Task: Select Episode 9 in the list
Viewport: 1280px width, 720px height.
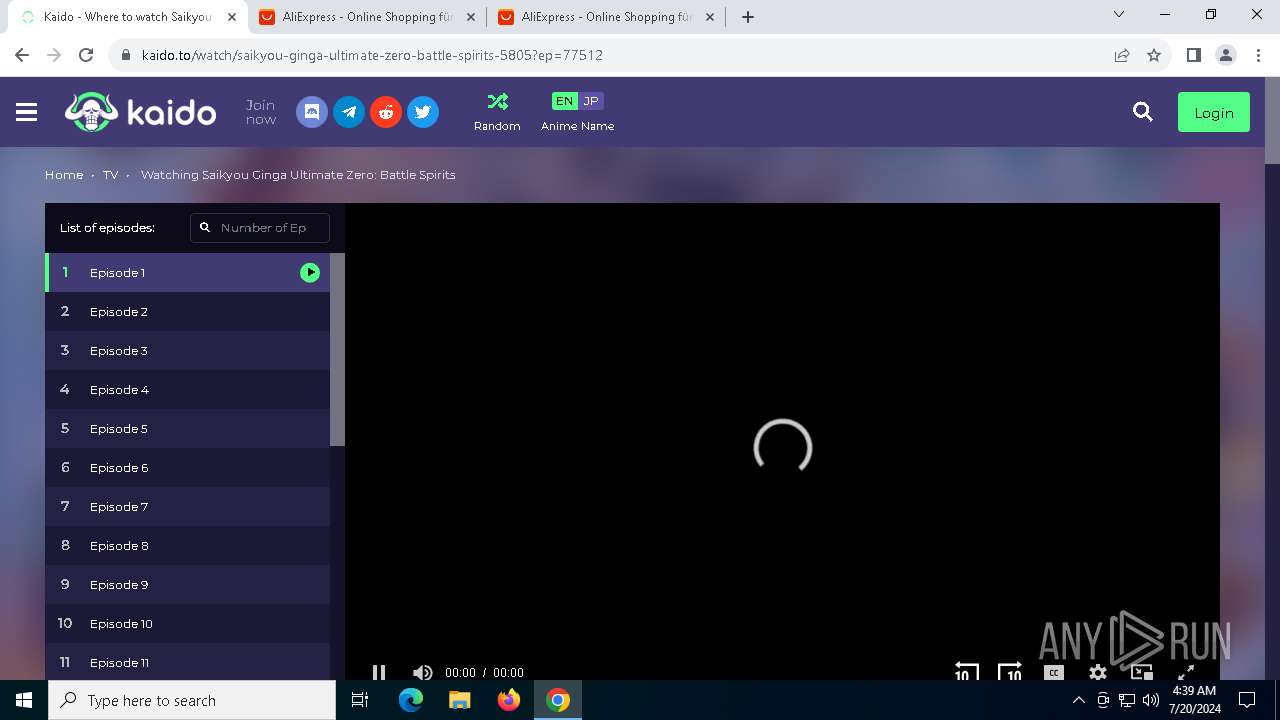Action: 187,585
